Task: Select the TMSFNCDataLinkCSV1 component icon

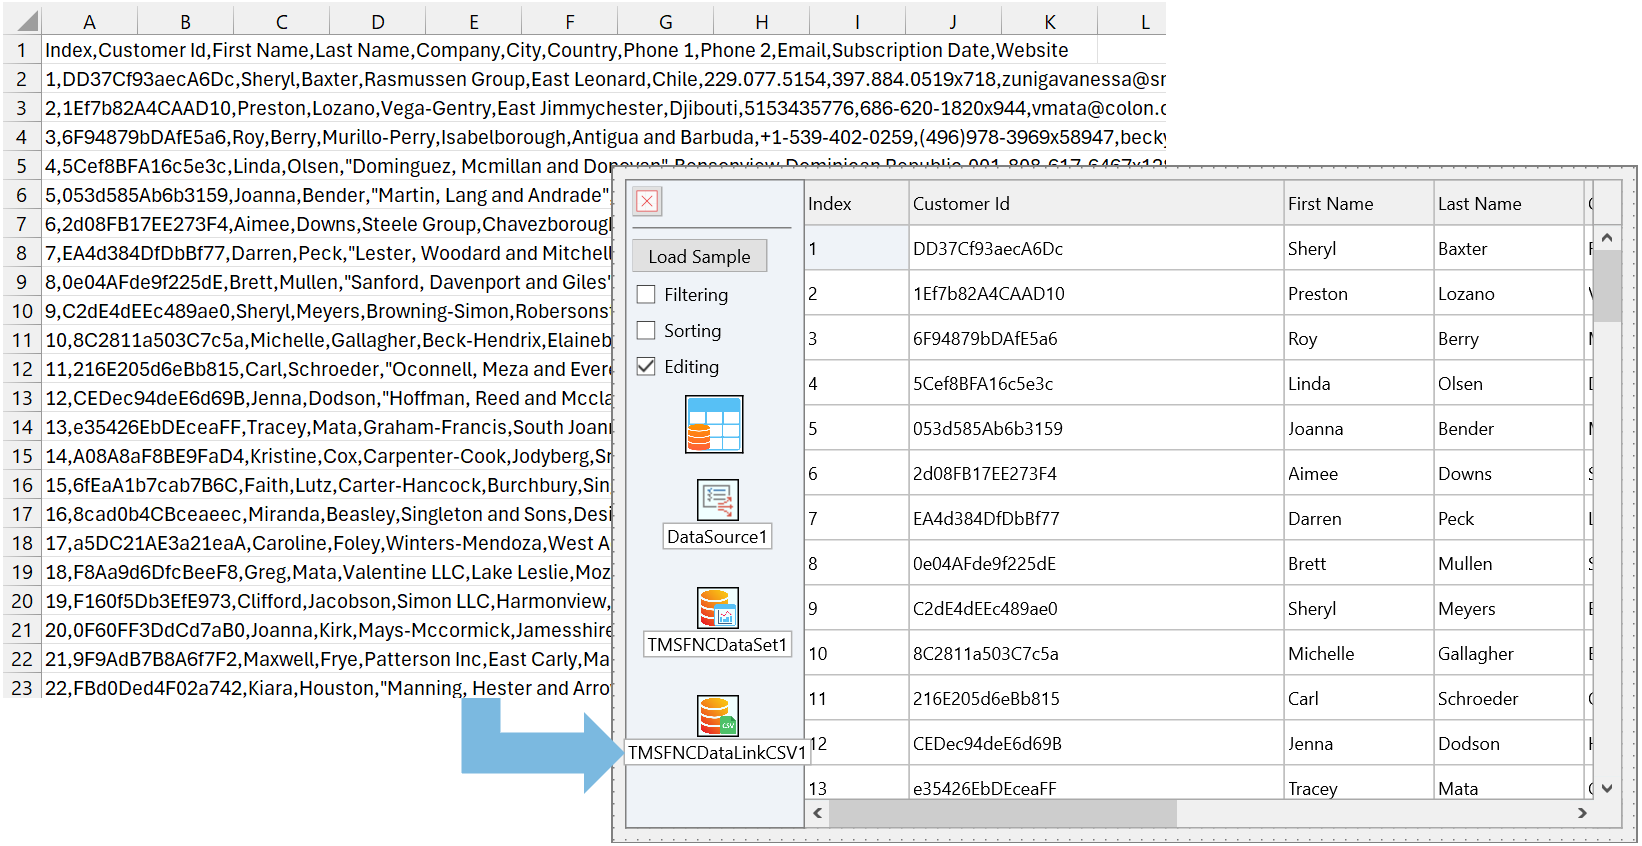Action: (717, 715)
